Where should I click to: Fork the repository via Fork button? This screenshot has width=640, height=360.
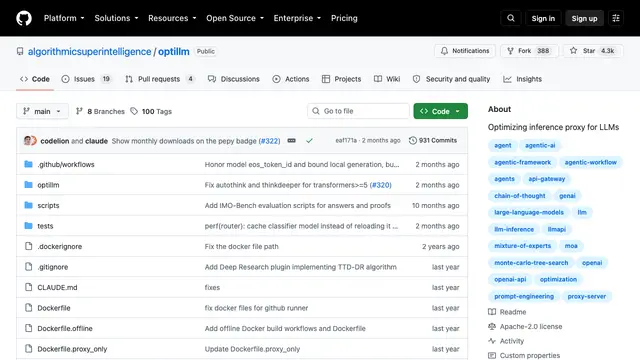[x=529, y=51]
